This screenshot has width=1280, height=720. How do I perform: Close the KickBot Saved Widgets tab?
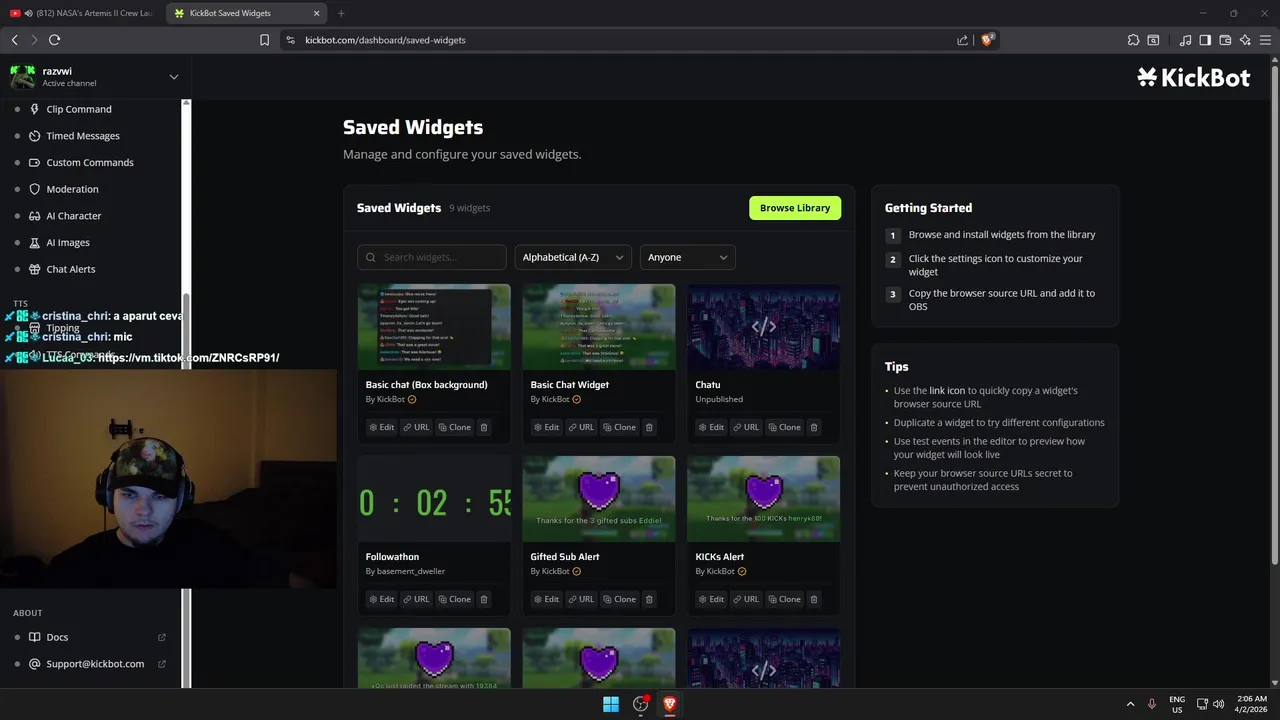click(317, 13)
